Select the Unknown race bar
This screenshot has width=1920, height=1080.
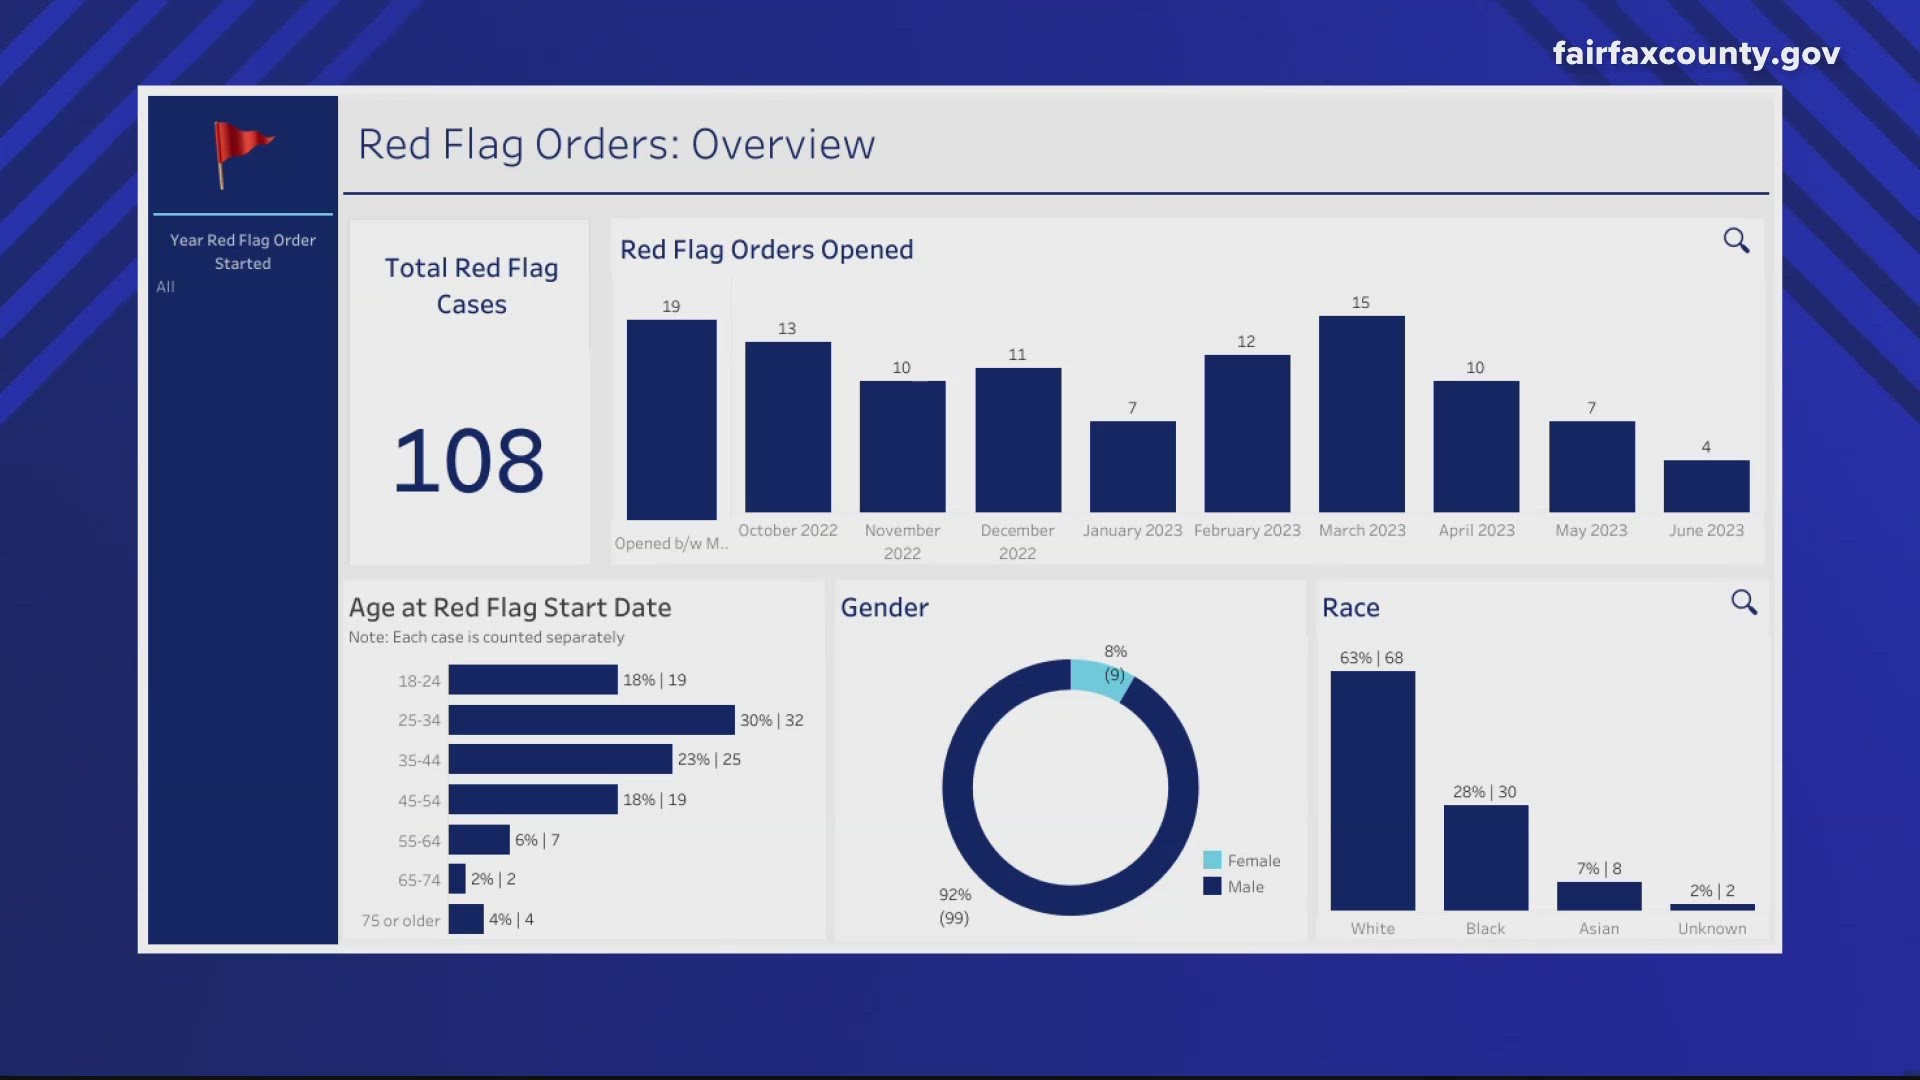tap(1712, 907)
